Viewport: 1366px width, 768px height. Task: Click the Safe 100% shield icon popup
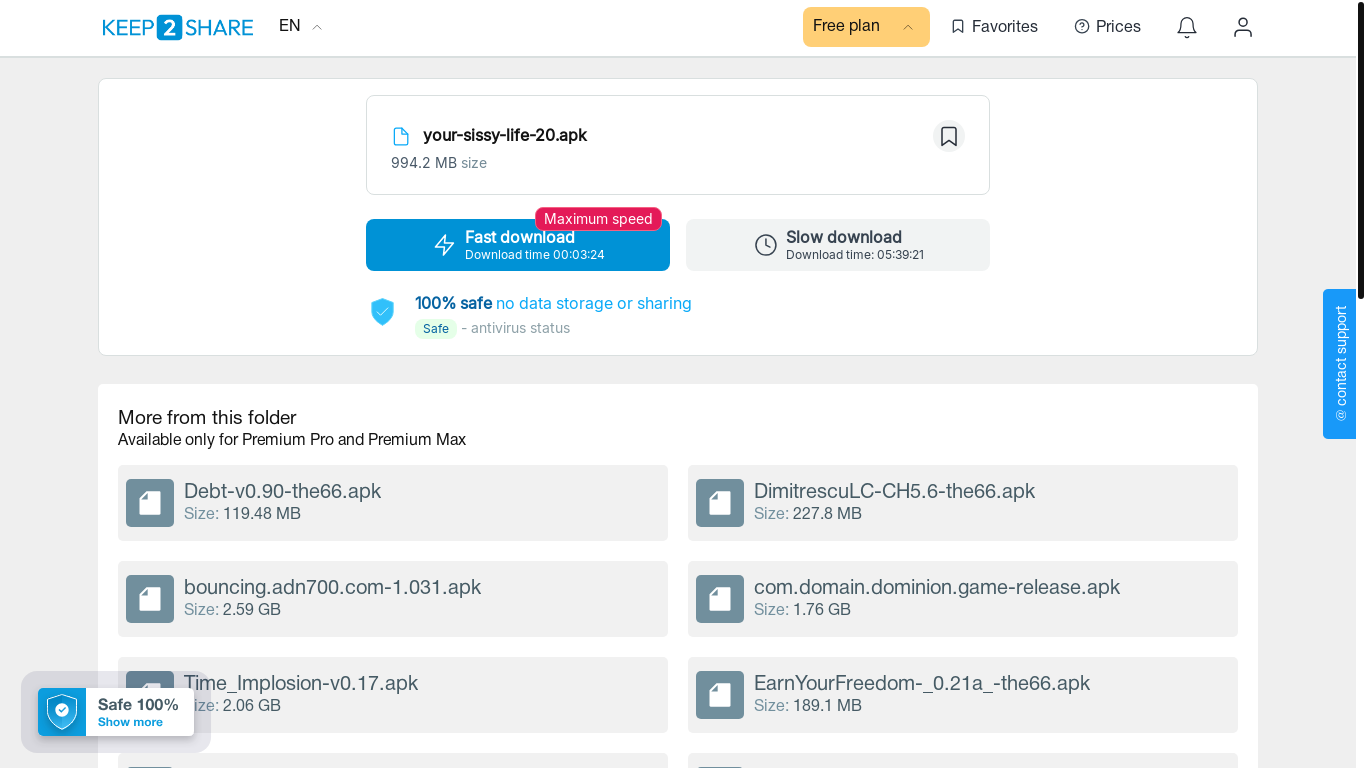tap(62, 712)
